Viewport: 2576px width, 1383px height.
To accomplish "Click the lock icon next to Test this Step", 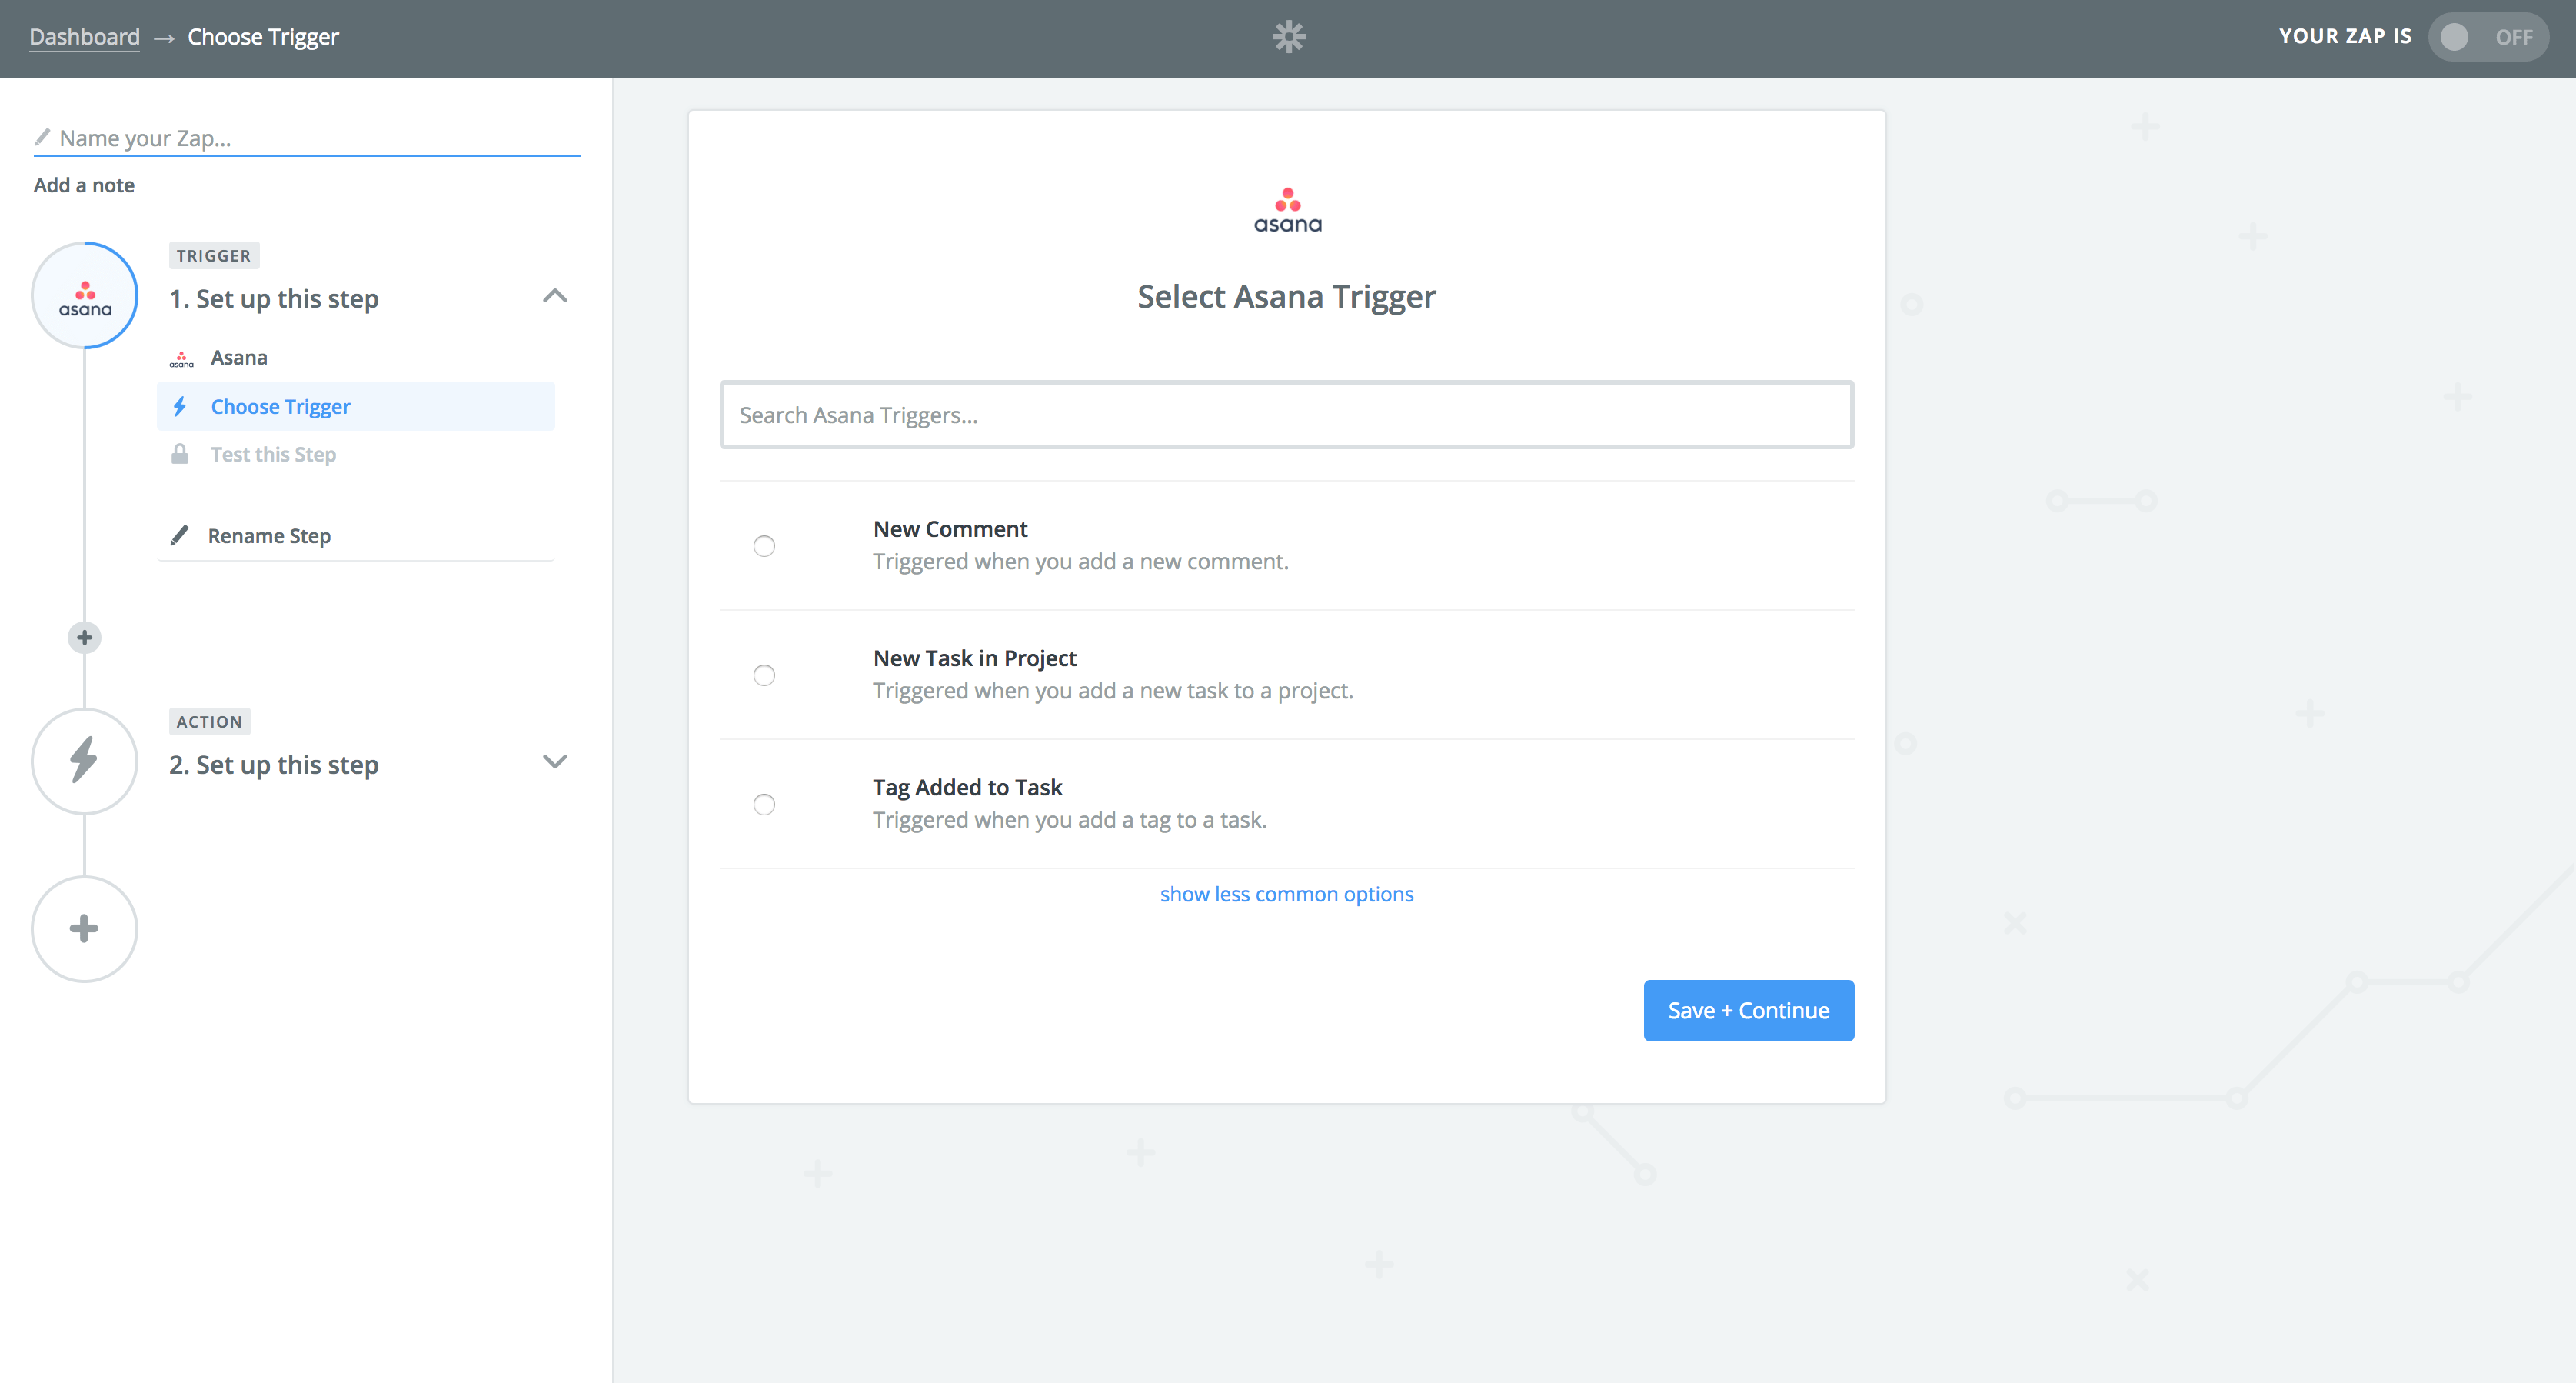I will point(181,454).
